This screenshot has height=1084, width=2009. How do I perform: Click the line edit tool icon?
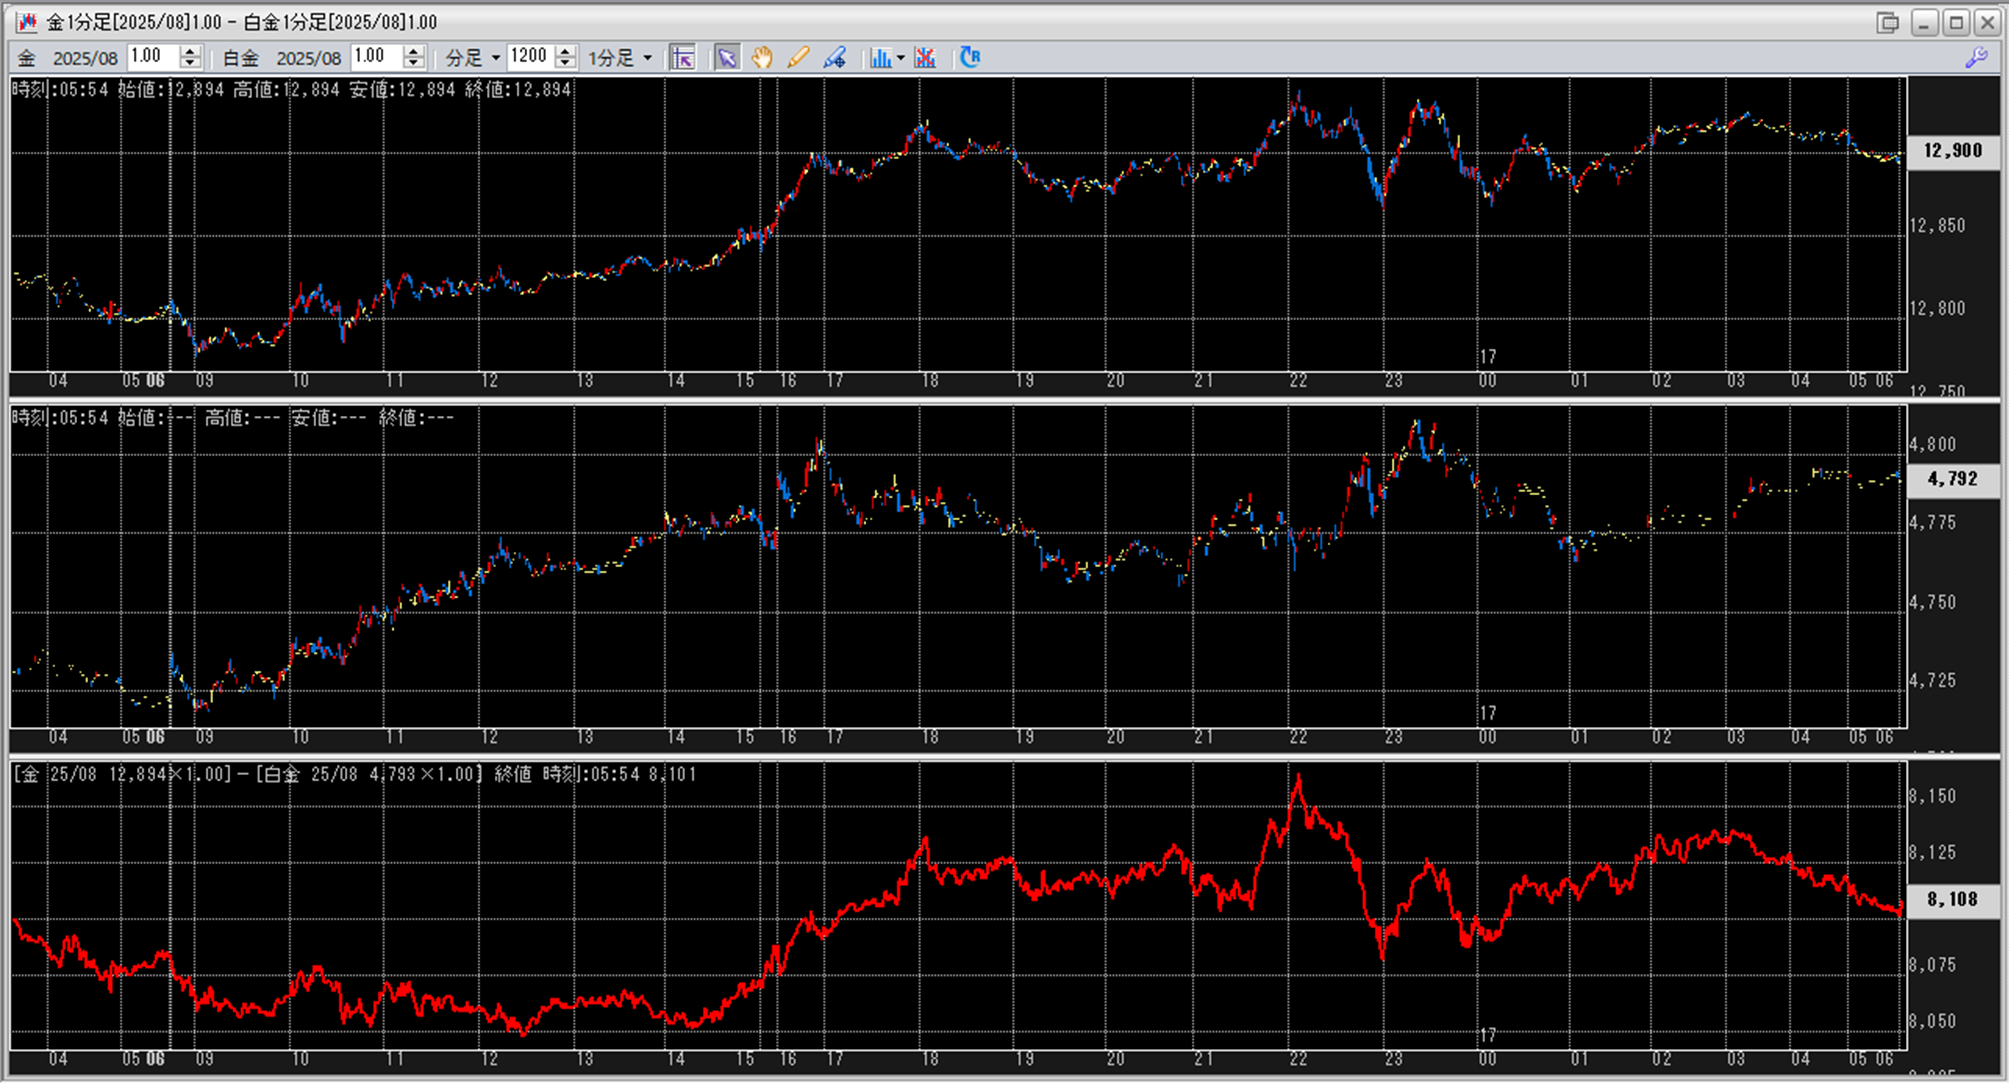coord(834,58)
